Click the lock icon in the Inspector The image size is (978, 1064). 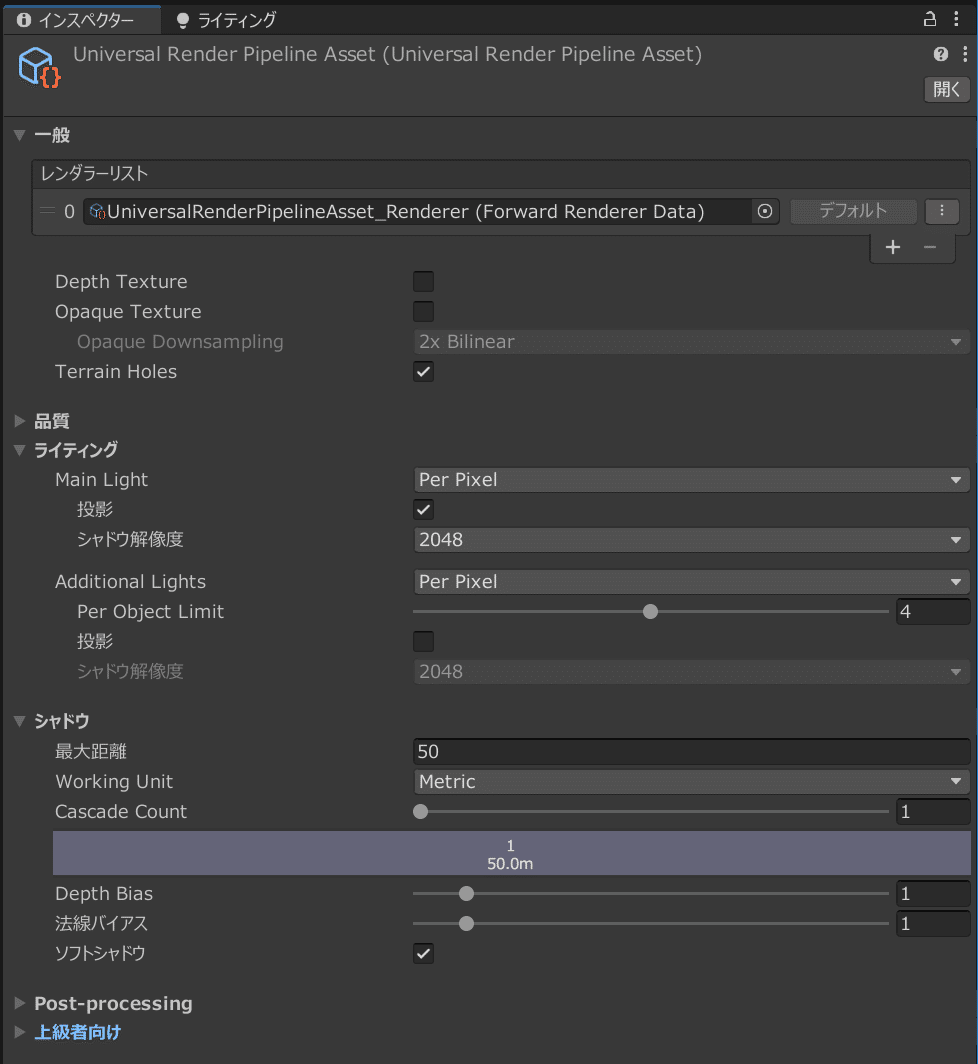pyautogui.click(x=928, y=18)
